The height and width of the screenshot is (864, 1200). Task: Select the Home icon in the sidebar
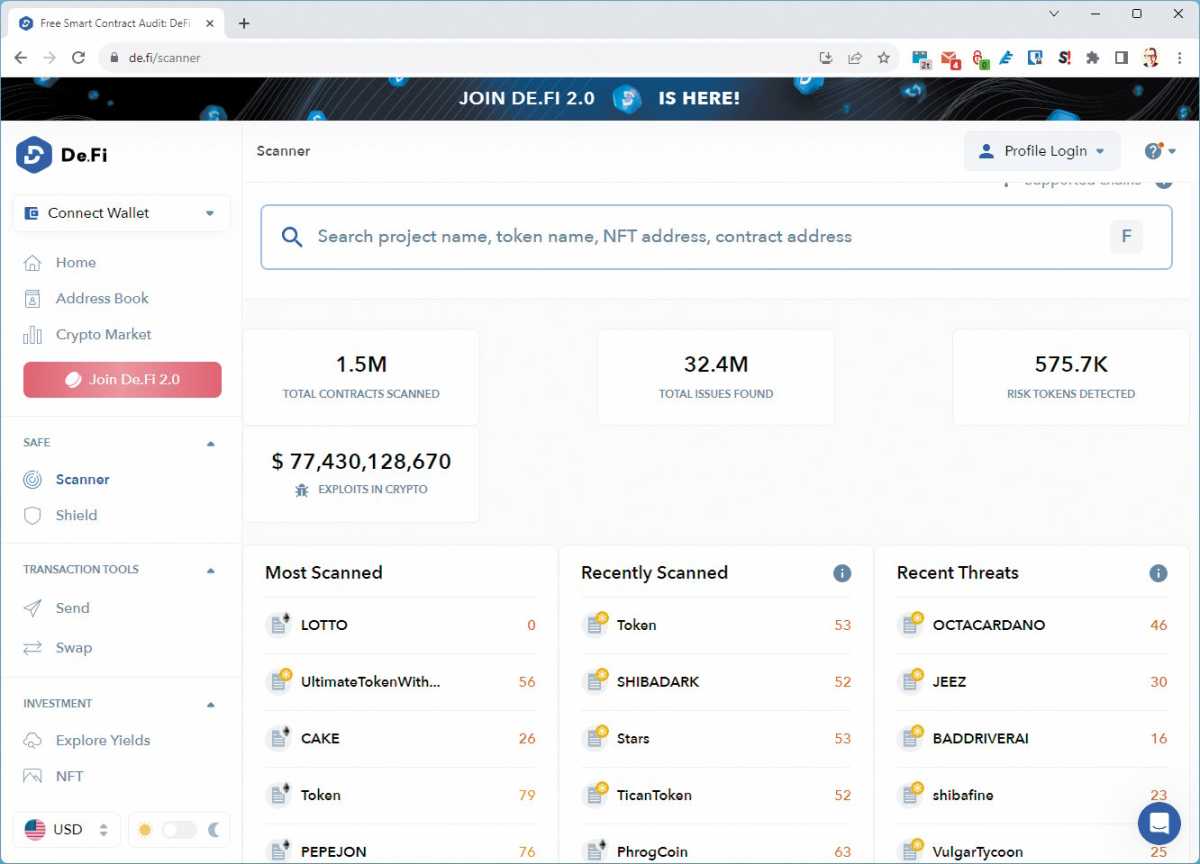tap(34, 262)
